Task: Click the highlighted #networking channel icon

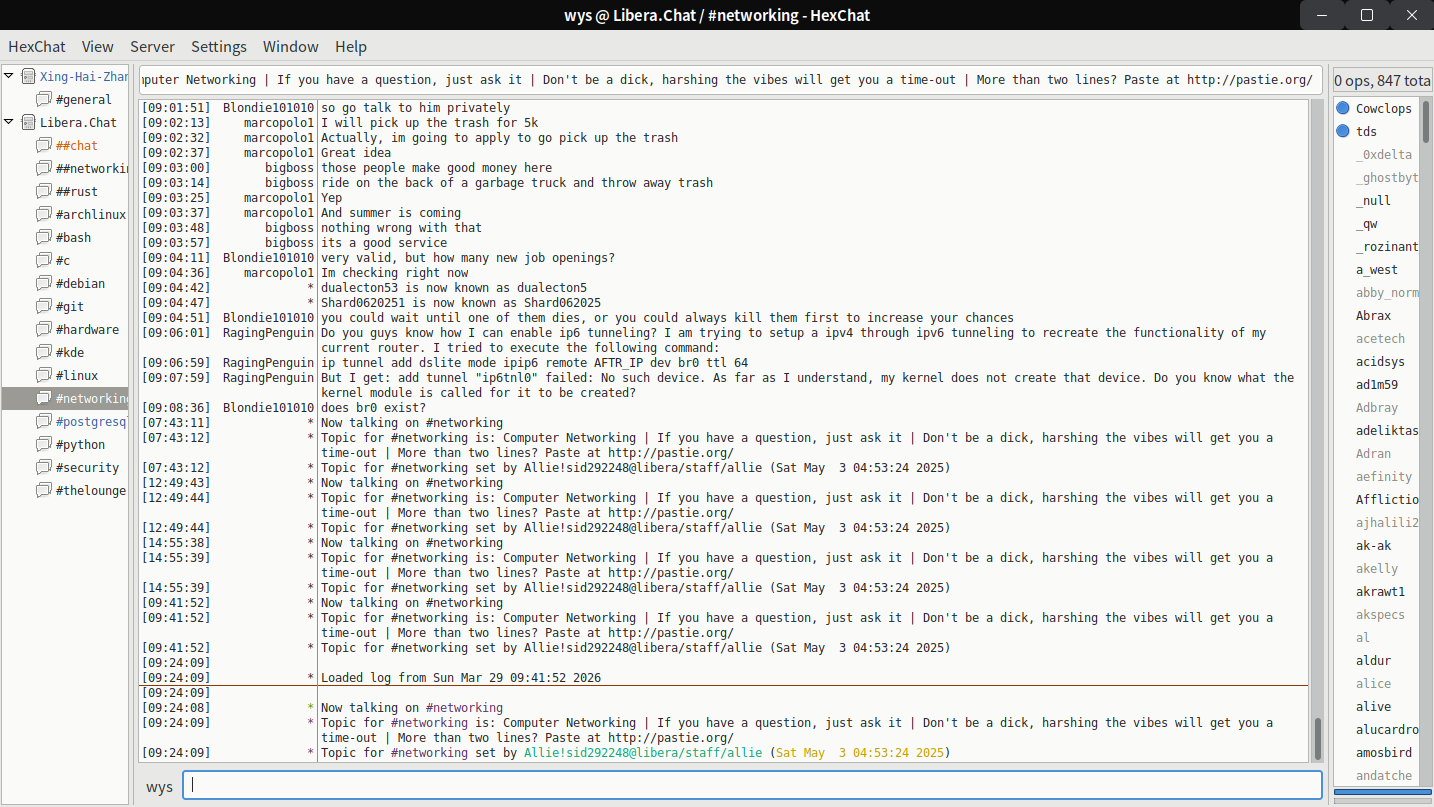Action: click(x=44, y=398)
